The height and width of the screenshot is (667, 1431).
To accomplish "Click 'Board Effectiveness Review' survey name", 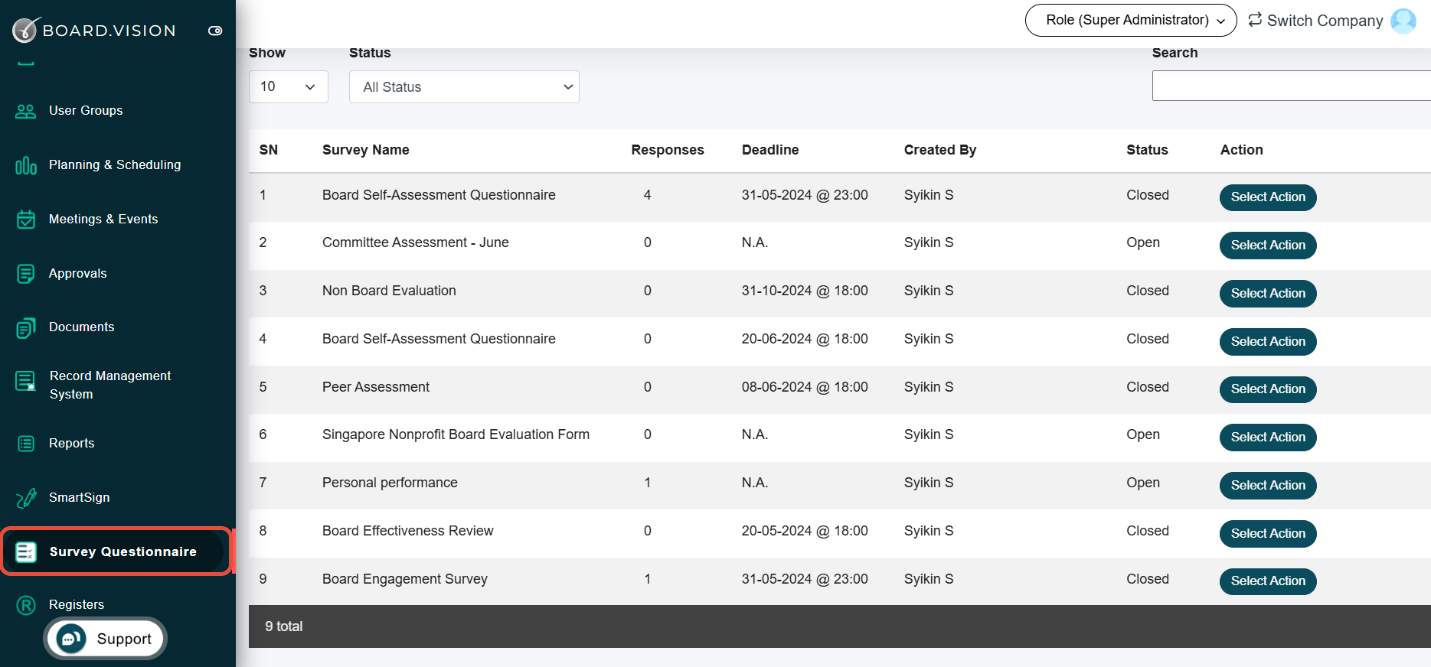I will [x=408, y=530].
